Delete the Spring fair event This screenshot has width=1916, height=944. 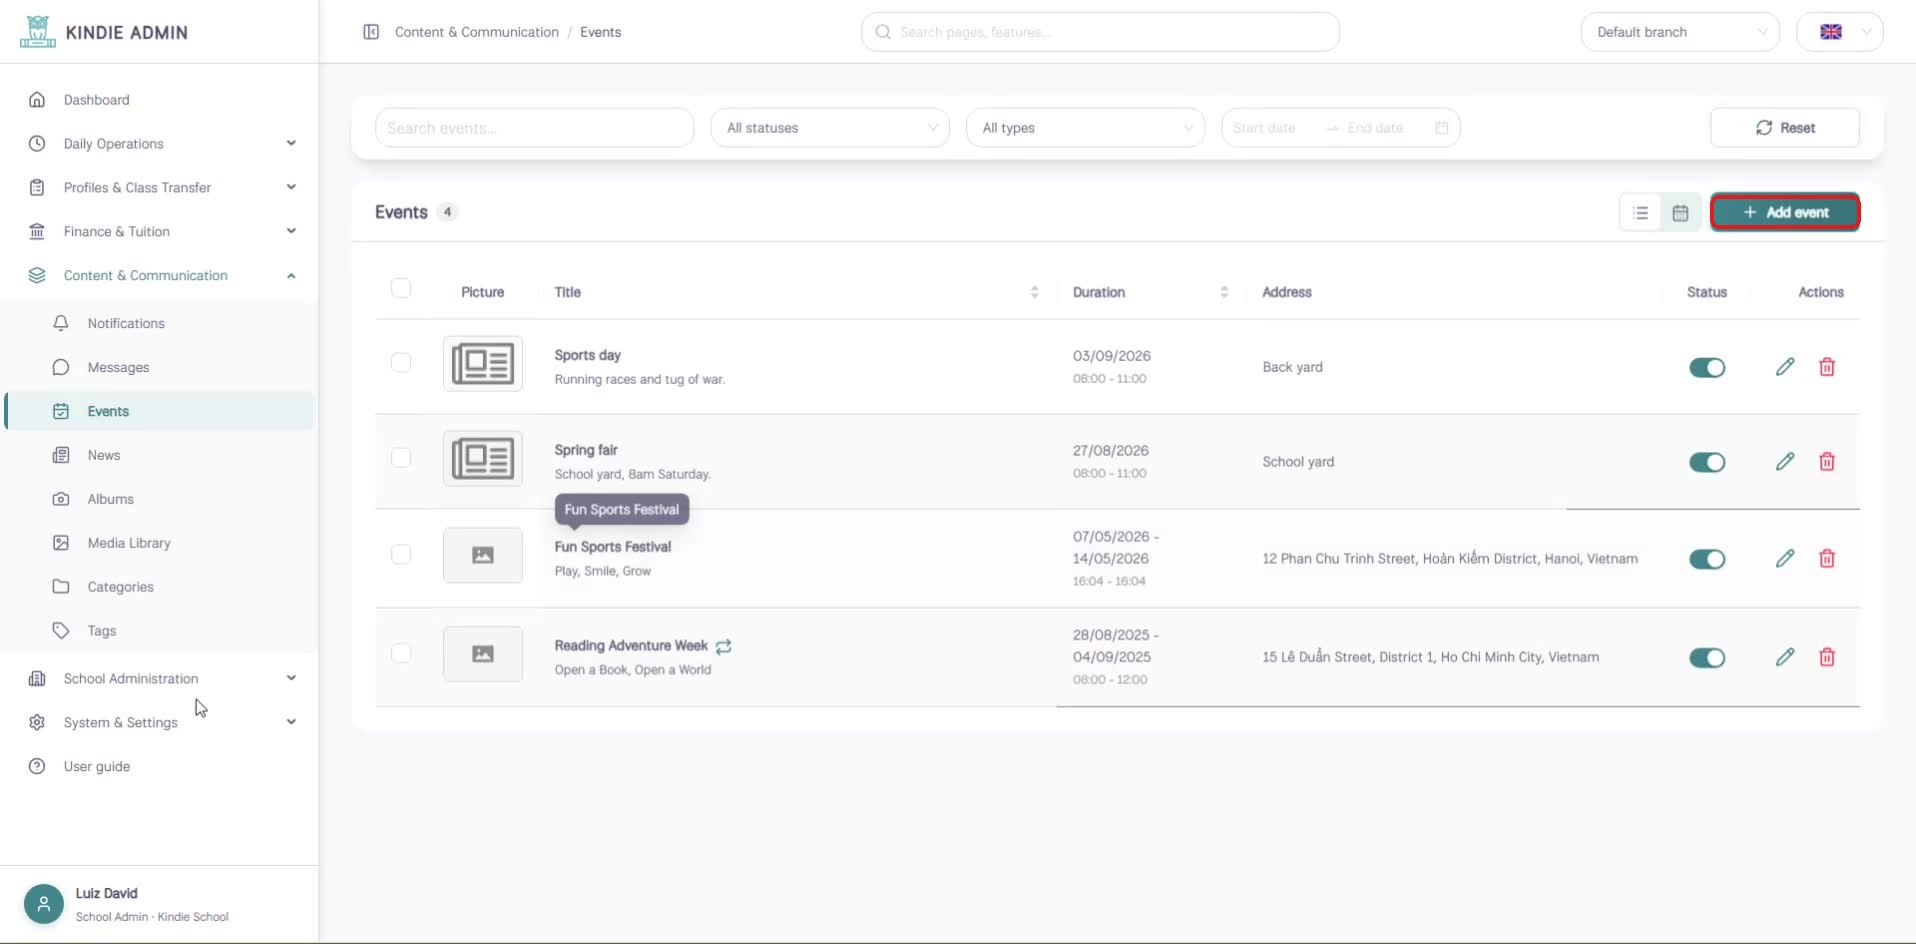coord(1827,462)
